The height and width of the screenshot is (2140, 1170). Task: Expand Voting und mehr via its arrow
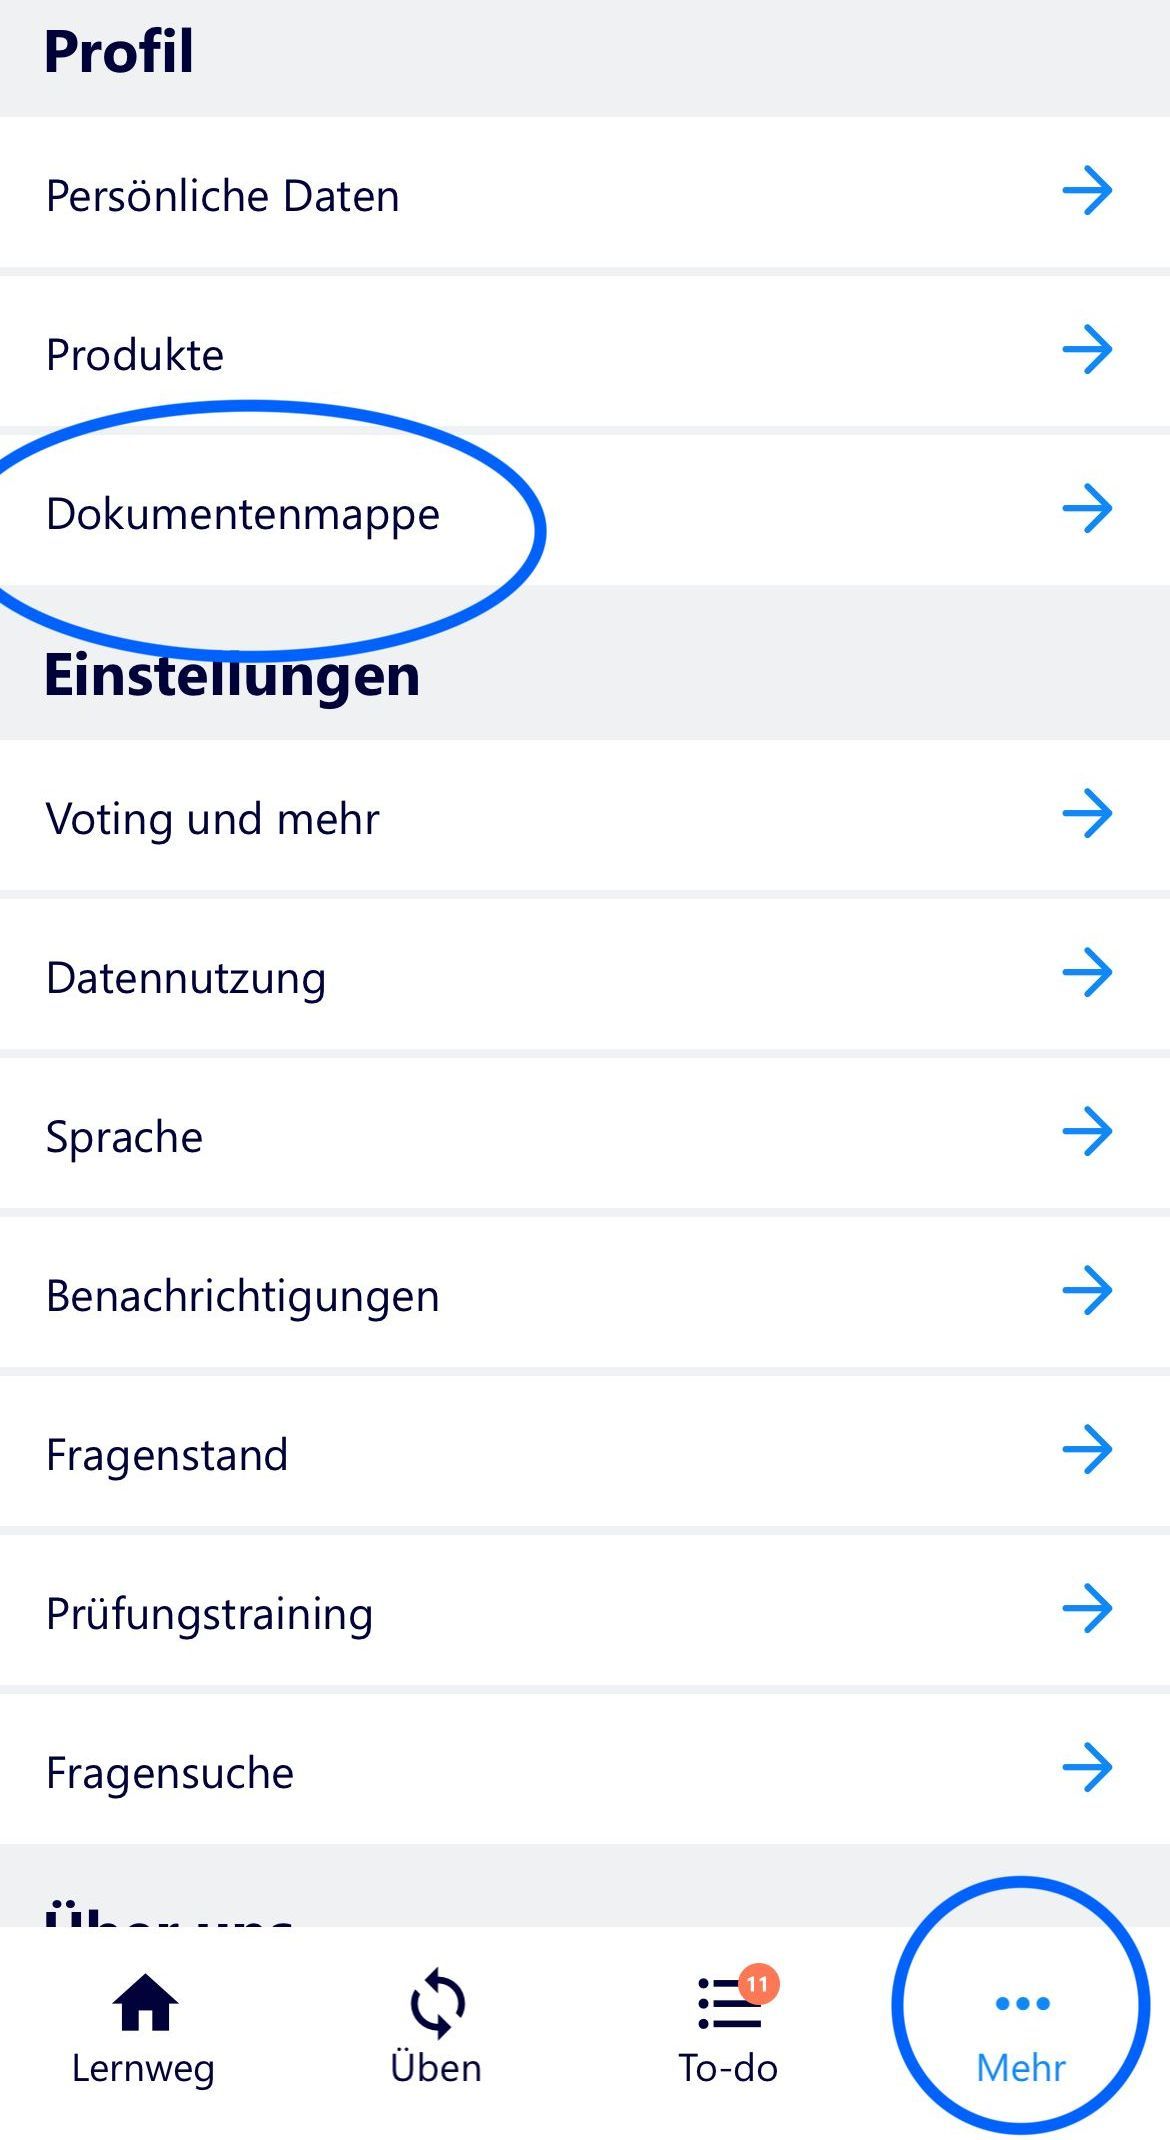point(1087,814)
